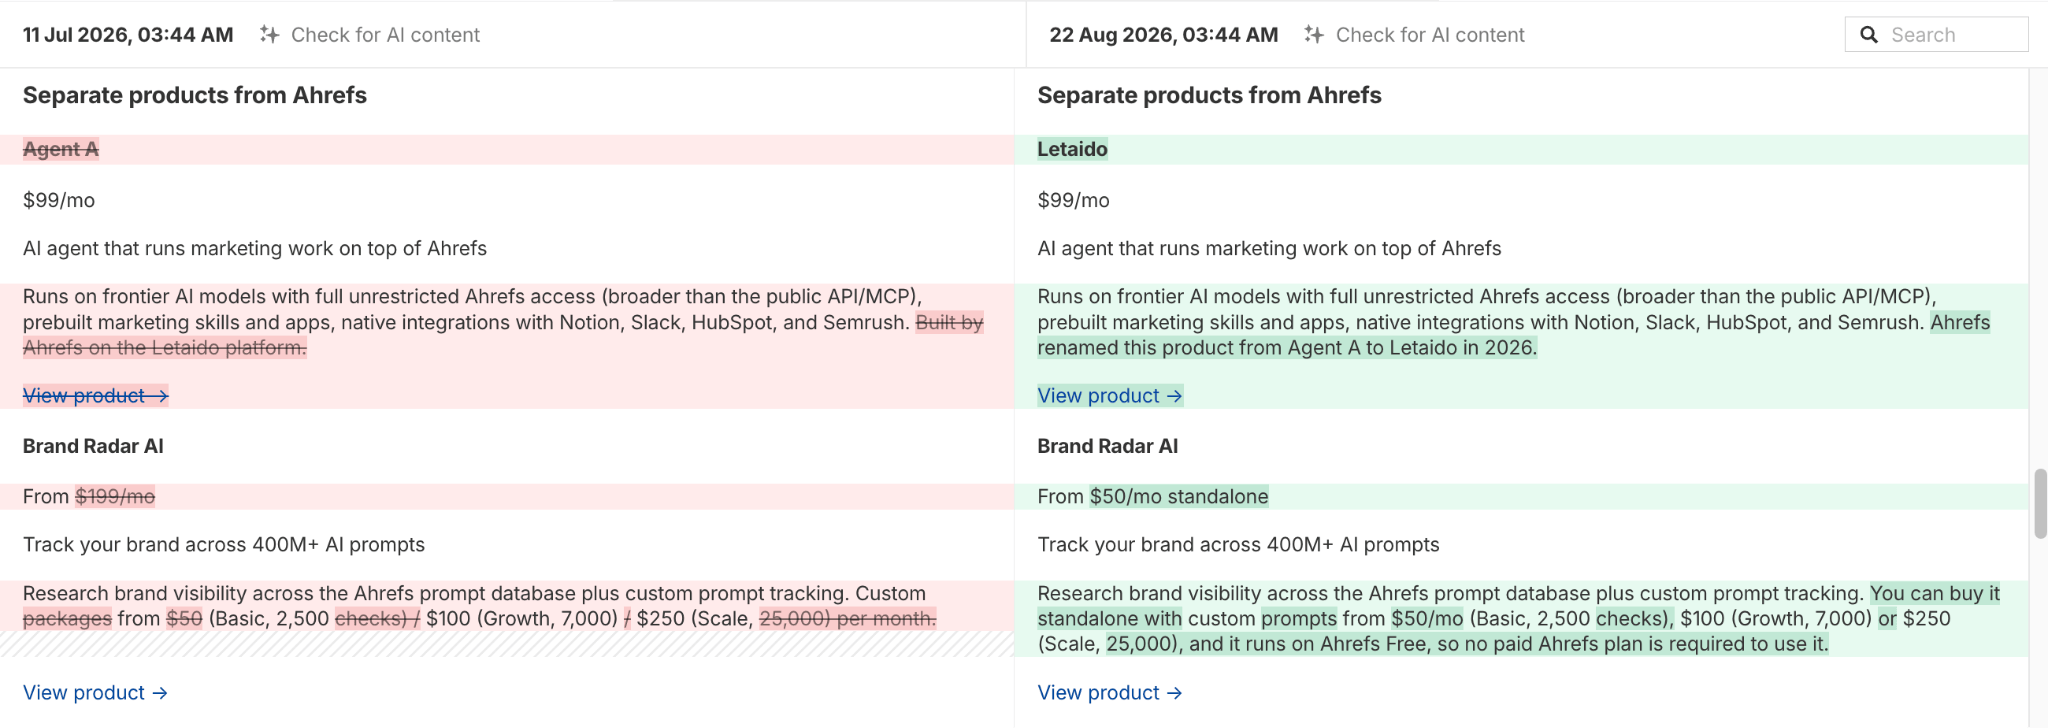This screenshot has width=2048, height=728.
Task: Click the struck-through 'Agent A' heading
Action: [61, 149]
